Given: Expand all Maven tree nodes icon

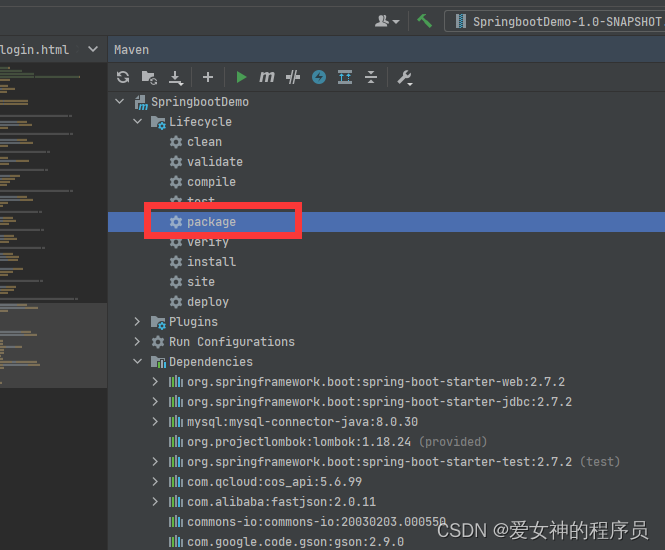Looking at the screenshot, I should pos(345,77).
